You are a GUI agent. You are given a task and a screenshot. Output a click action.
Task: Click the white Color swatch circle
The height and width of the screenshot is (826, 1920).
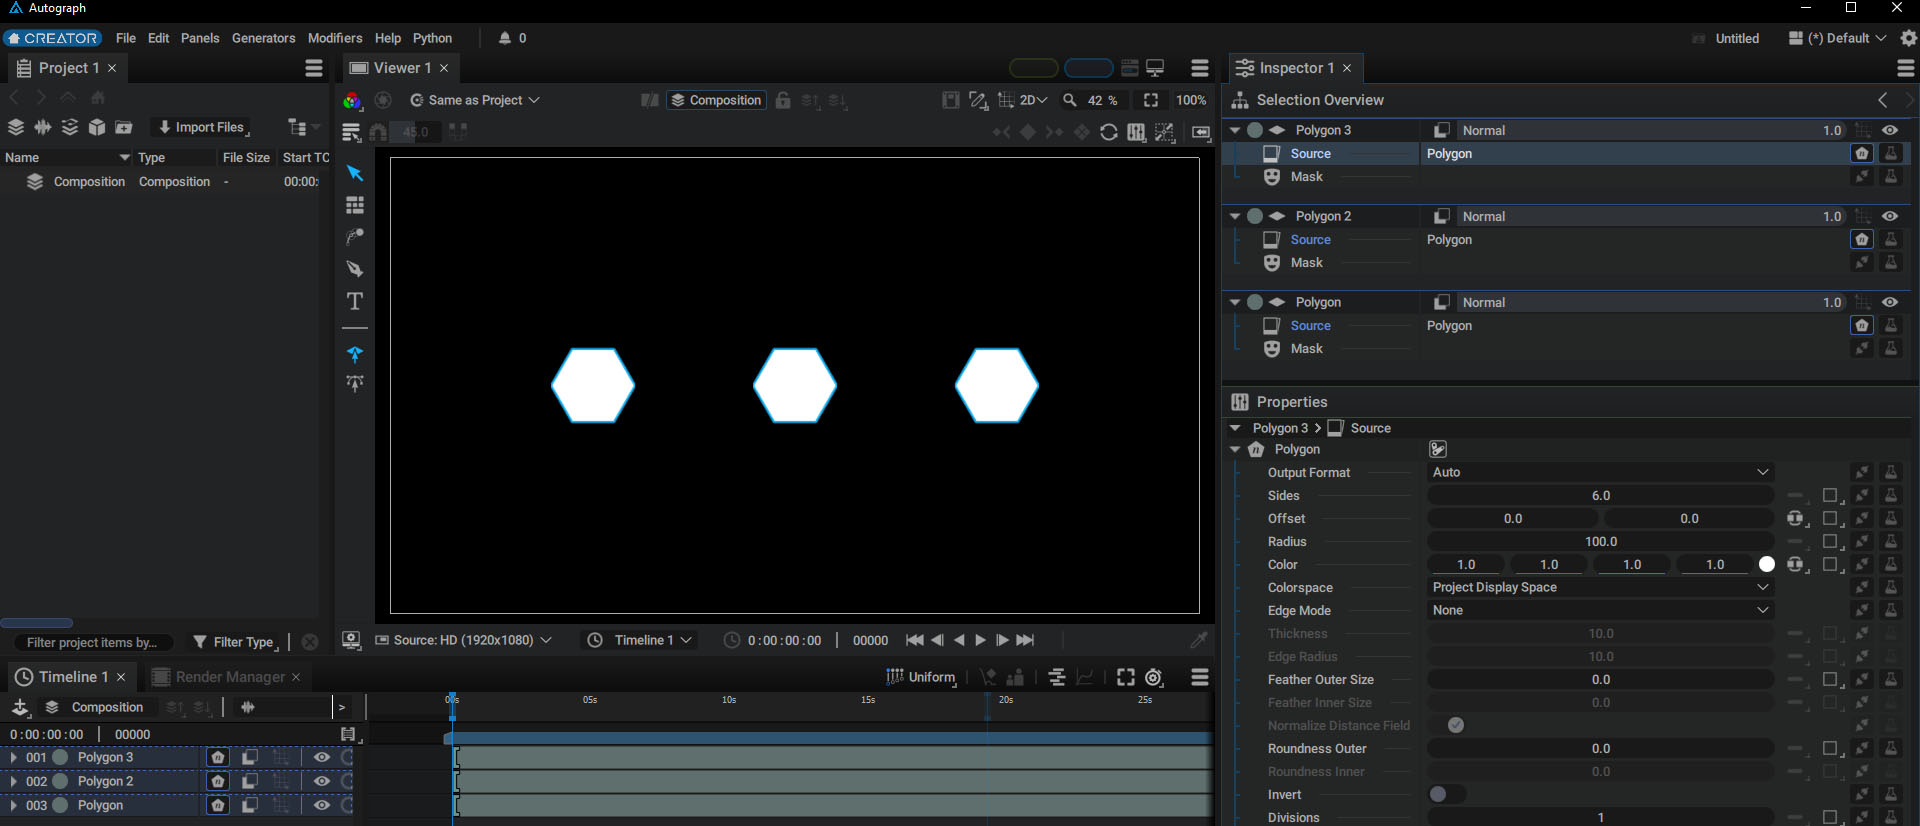point(1767,564)
